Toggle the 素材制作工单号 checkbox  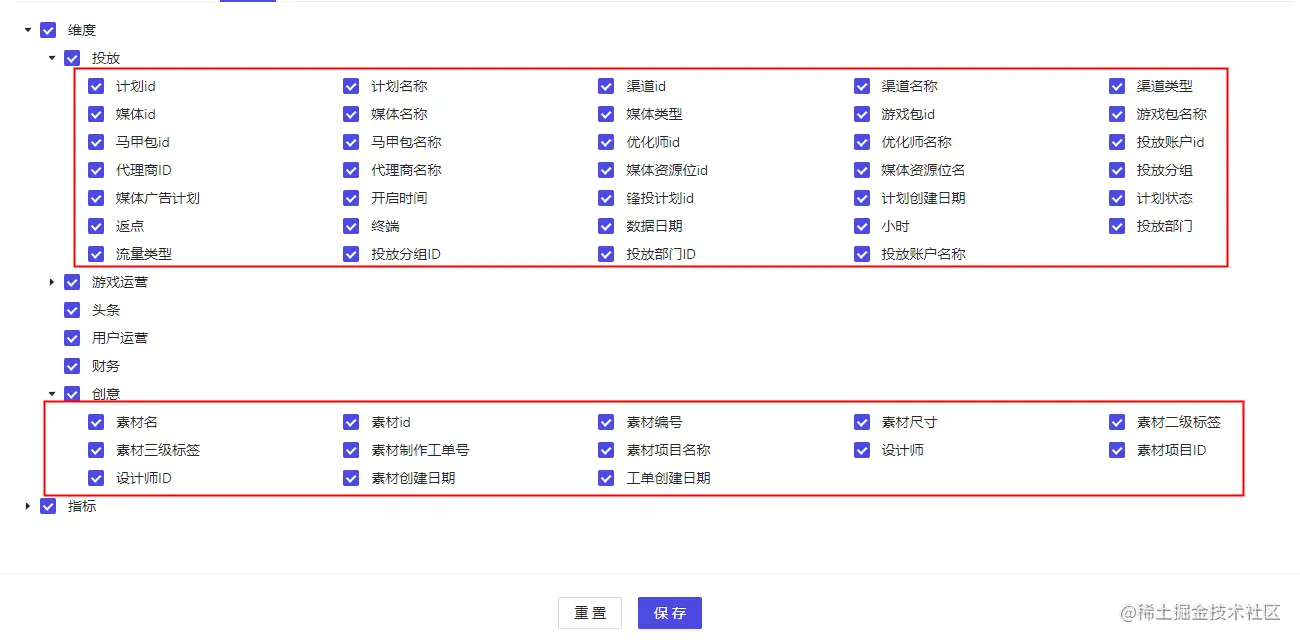tap(351, 450)
